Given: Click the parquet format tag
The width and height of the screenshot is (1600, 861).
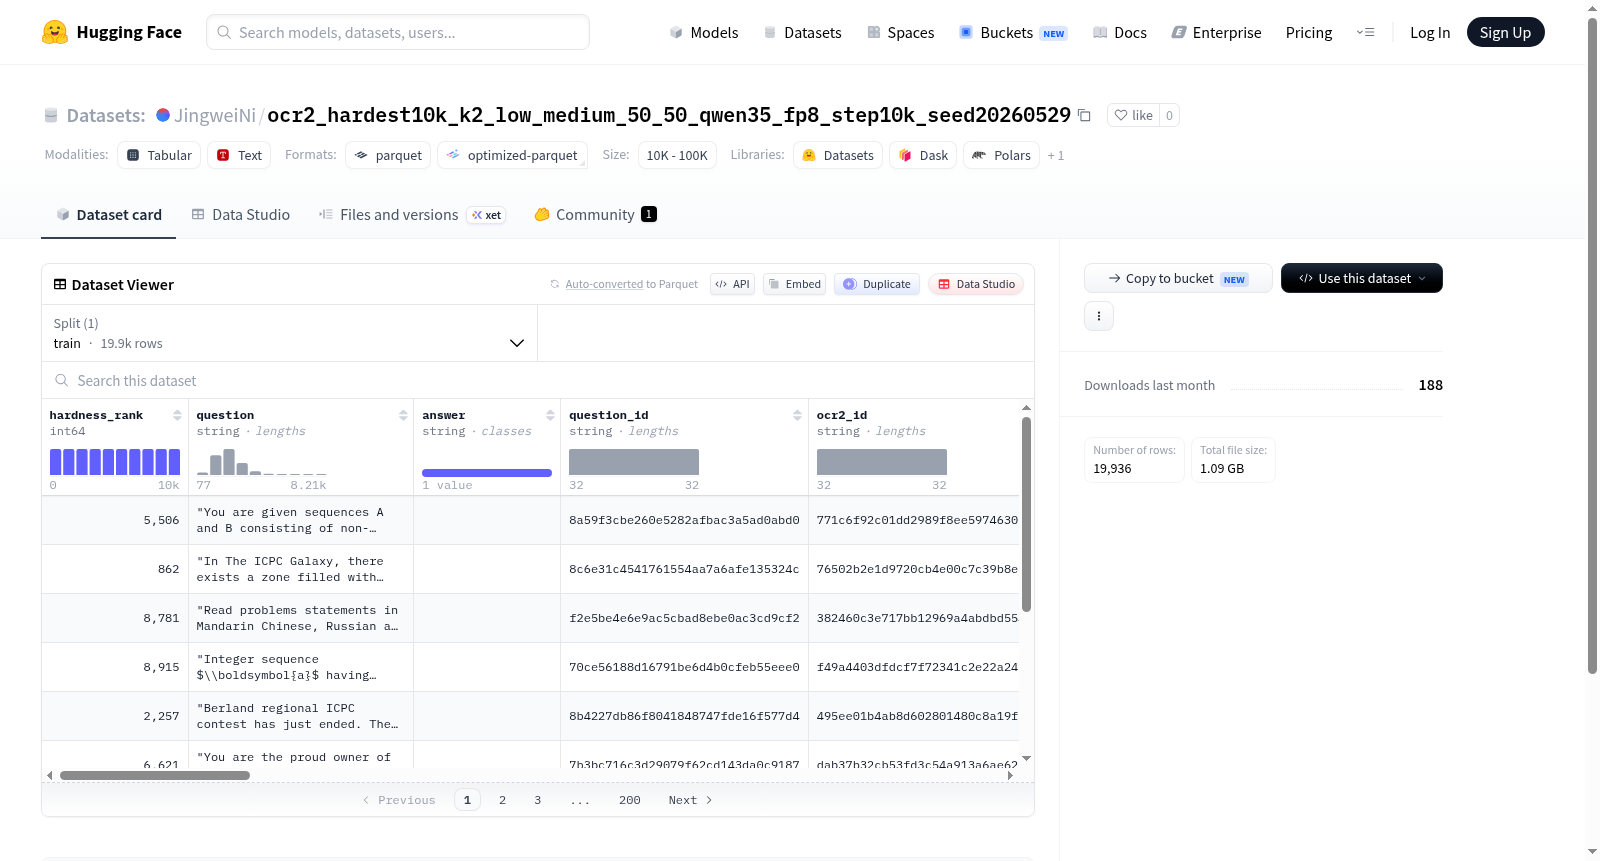Looking at the screenshot, I should [388, 155].
